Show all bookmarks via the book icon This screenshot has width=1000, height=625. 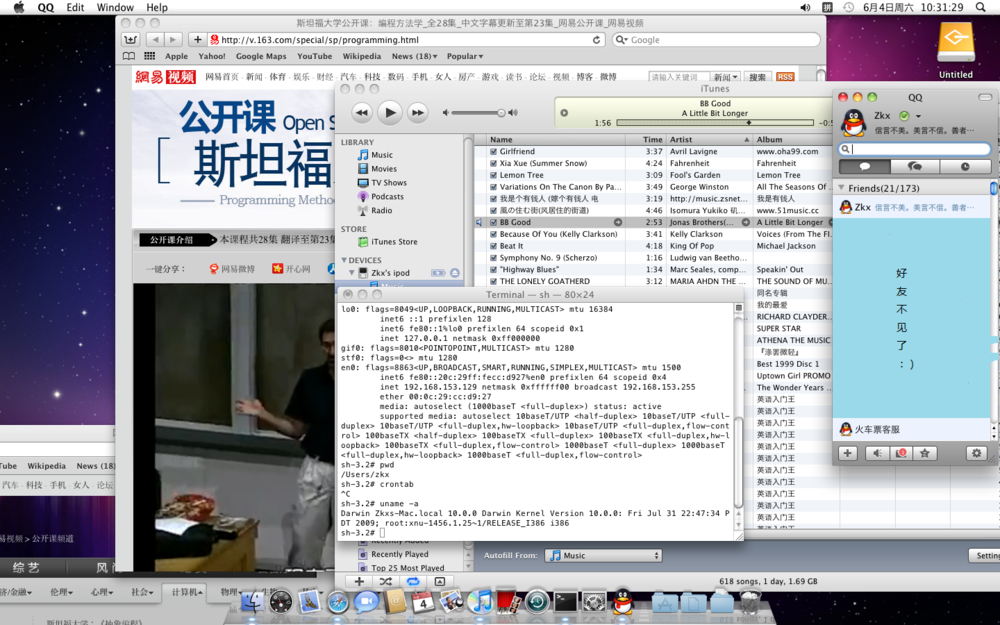[x=129, y=56]
